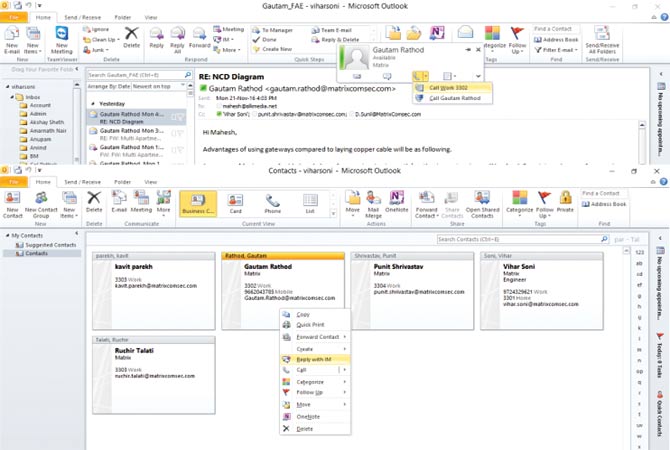
Task: Open the Ruchir Talati business card
Action: point(154,375)
